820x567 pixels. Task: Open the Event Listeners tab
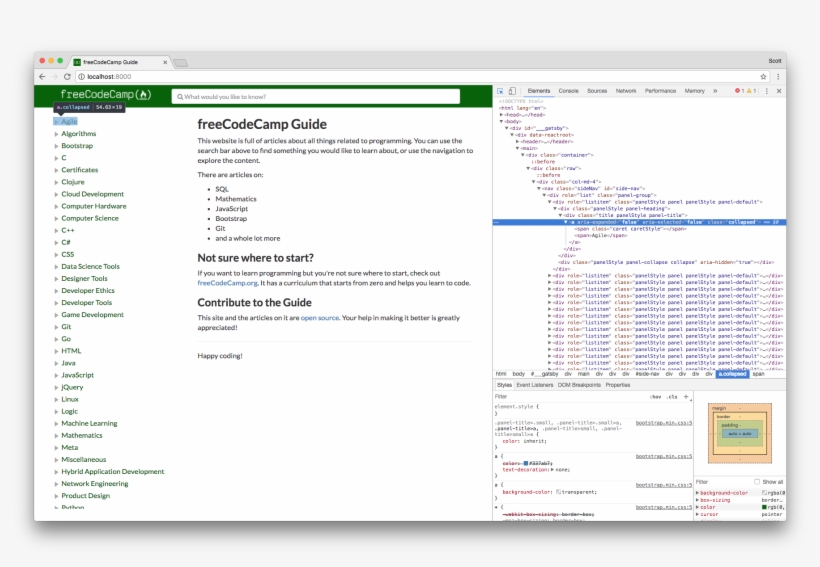(535, 385)
